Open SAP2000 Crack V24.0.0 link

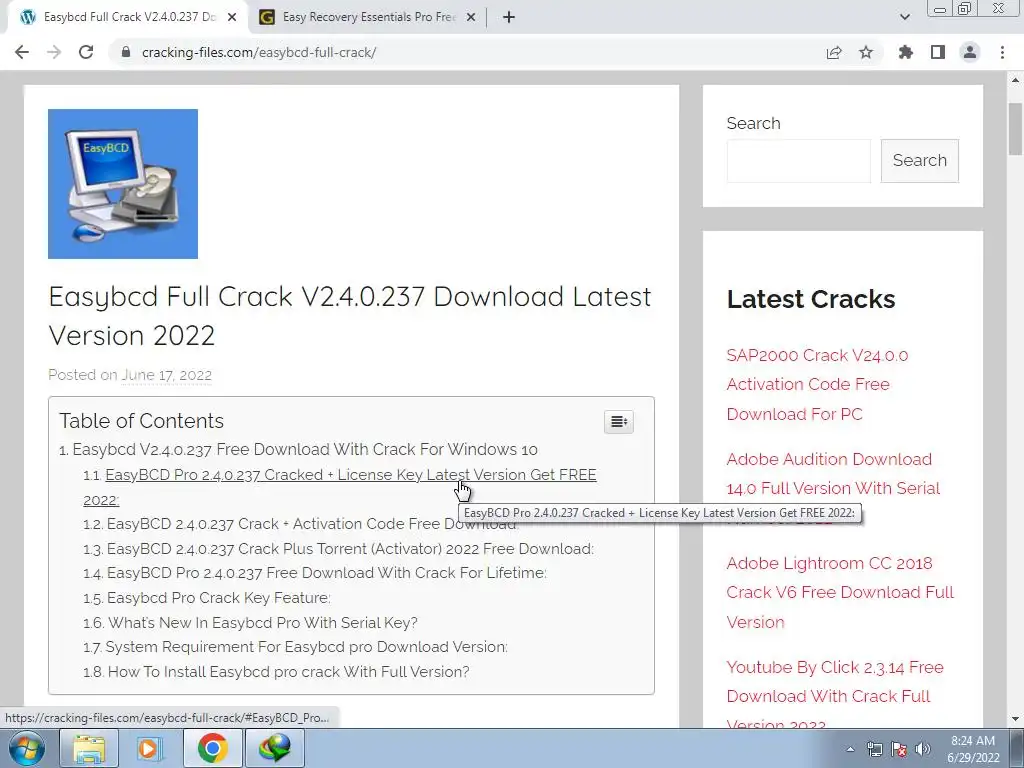817,385
